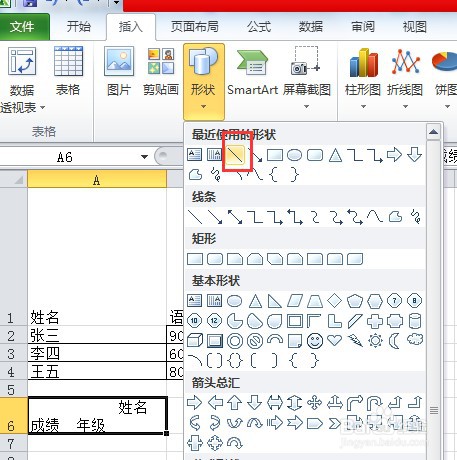
Task: Choose the oval in recently used shapes
Action: (295, 155)
